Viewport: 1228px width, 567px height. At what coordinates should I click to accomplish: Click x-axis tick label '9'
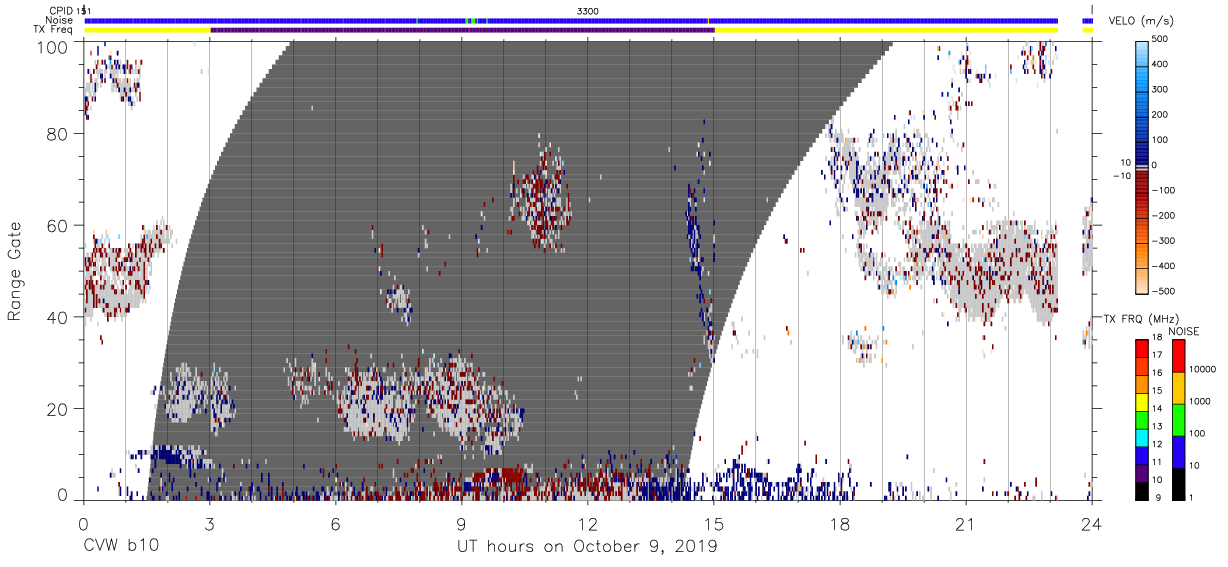461,524
